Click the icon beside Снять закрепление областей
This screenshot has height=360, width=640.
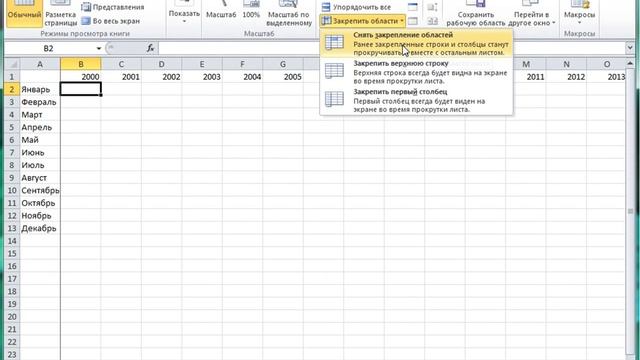click(334, 43)
